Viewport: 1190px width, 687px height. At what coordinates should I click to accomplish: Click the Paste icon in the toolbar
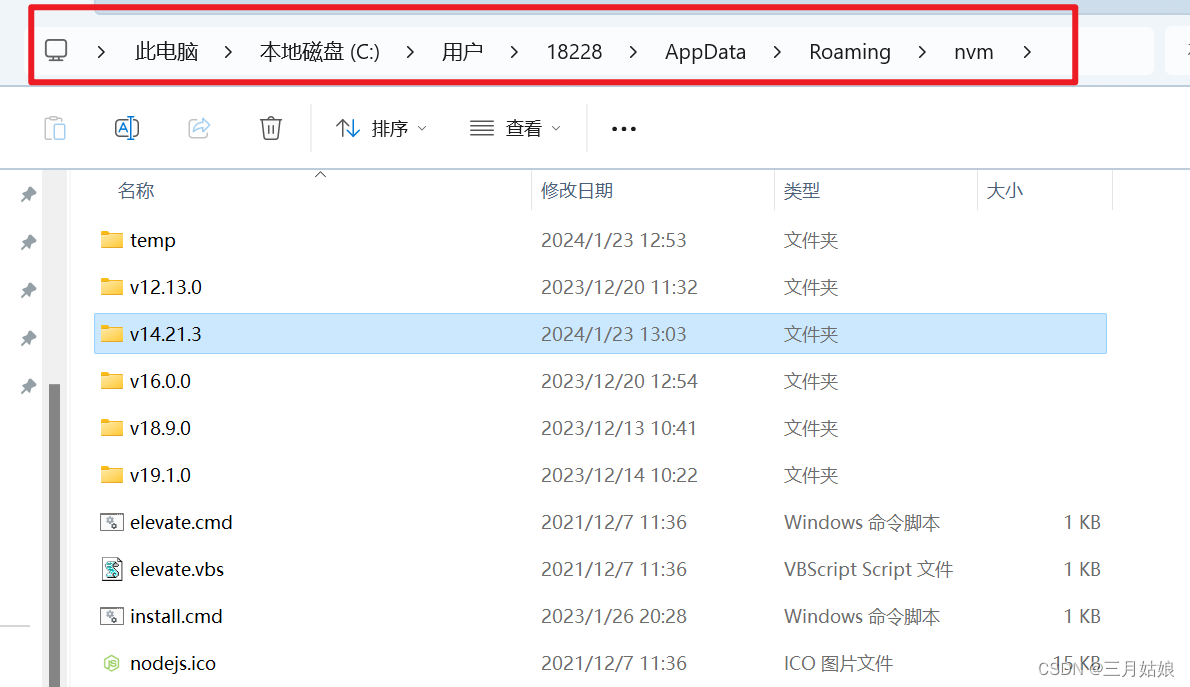pos(55,128)
